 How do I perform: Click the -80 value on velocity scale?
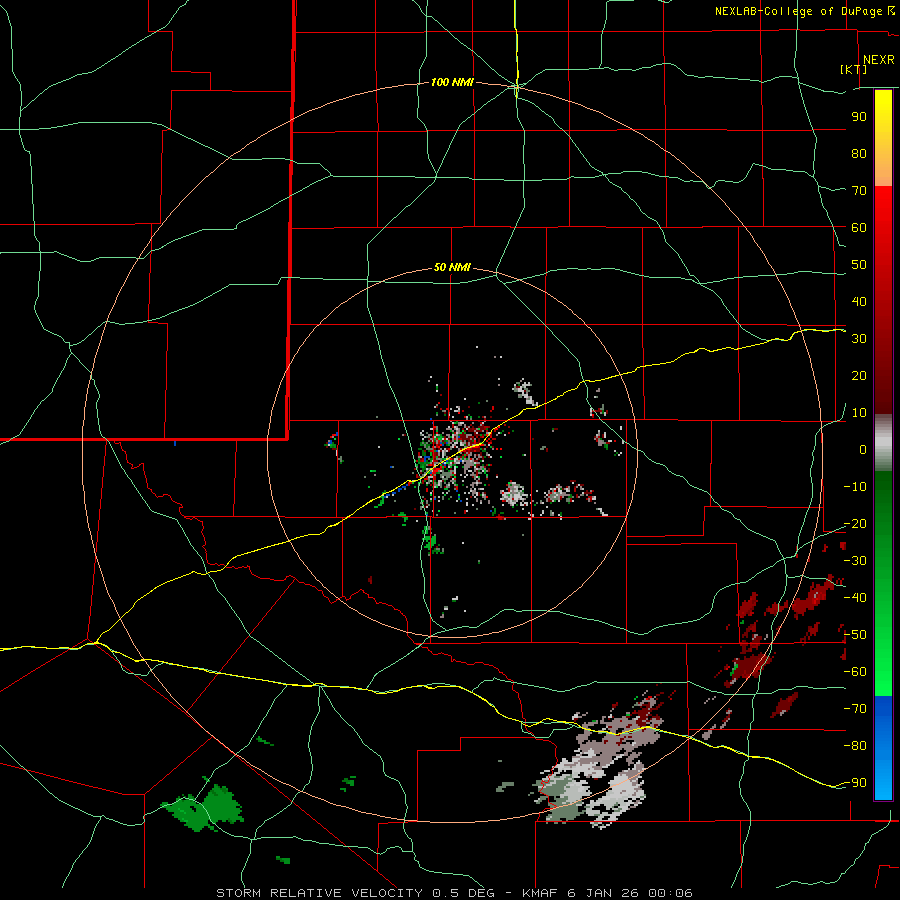[855, 746]
